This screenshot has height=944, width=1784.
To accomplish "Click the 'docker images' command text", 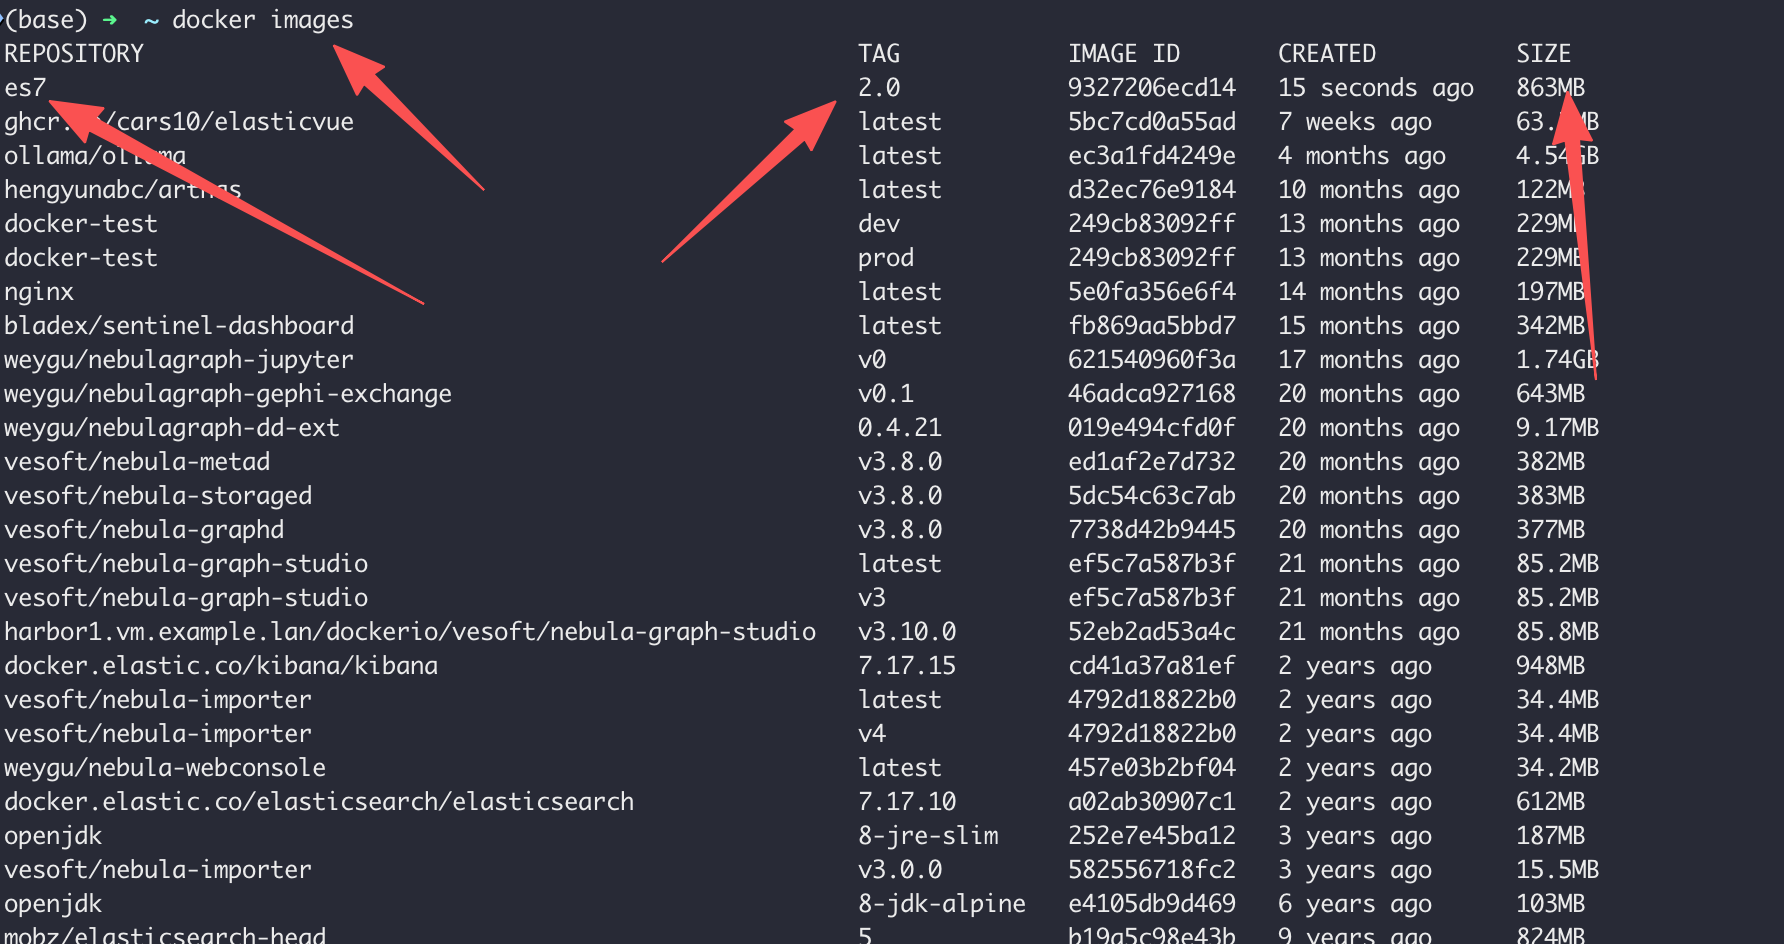I will 262,20.
